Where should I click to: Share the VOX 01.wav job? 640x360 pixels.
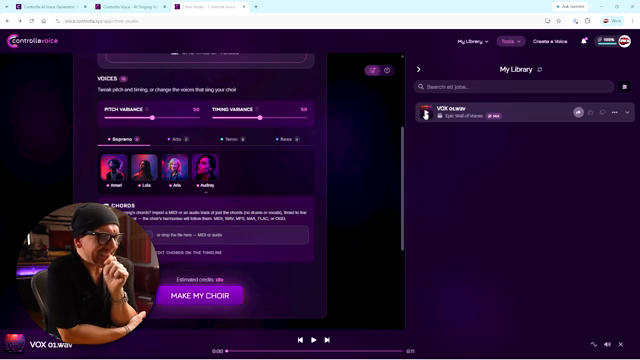click(578, 112)
